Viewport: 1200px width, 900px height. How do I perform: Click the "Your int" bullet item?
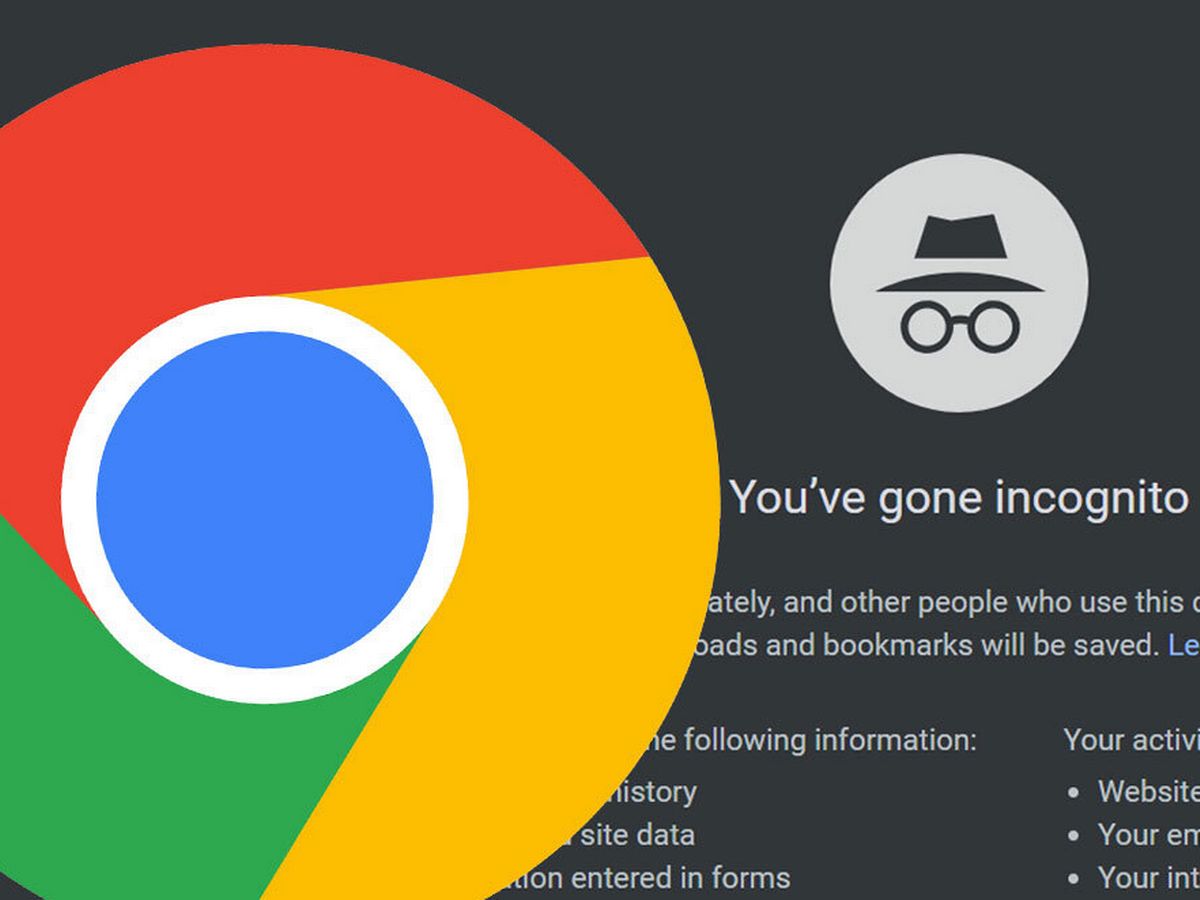1149,878
